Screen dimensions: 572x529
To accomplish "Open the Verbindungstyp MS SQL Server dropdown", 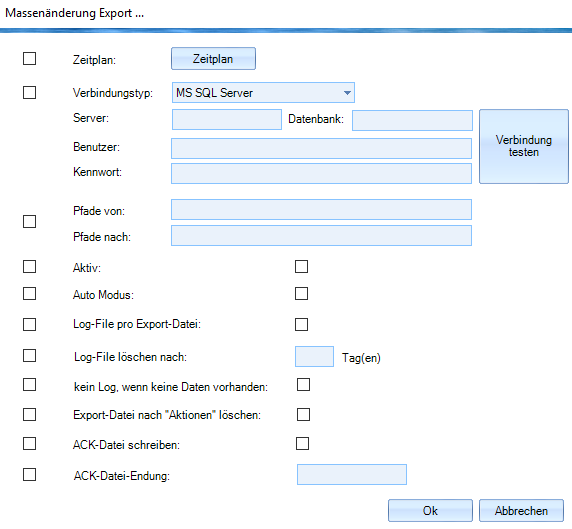I will pos(263,93).
